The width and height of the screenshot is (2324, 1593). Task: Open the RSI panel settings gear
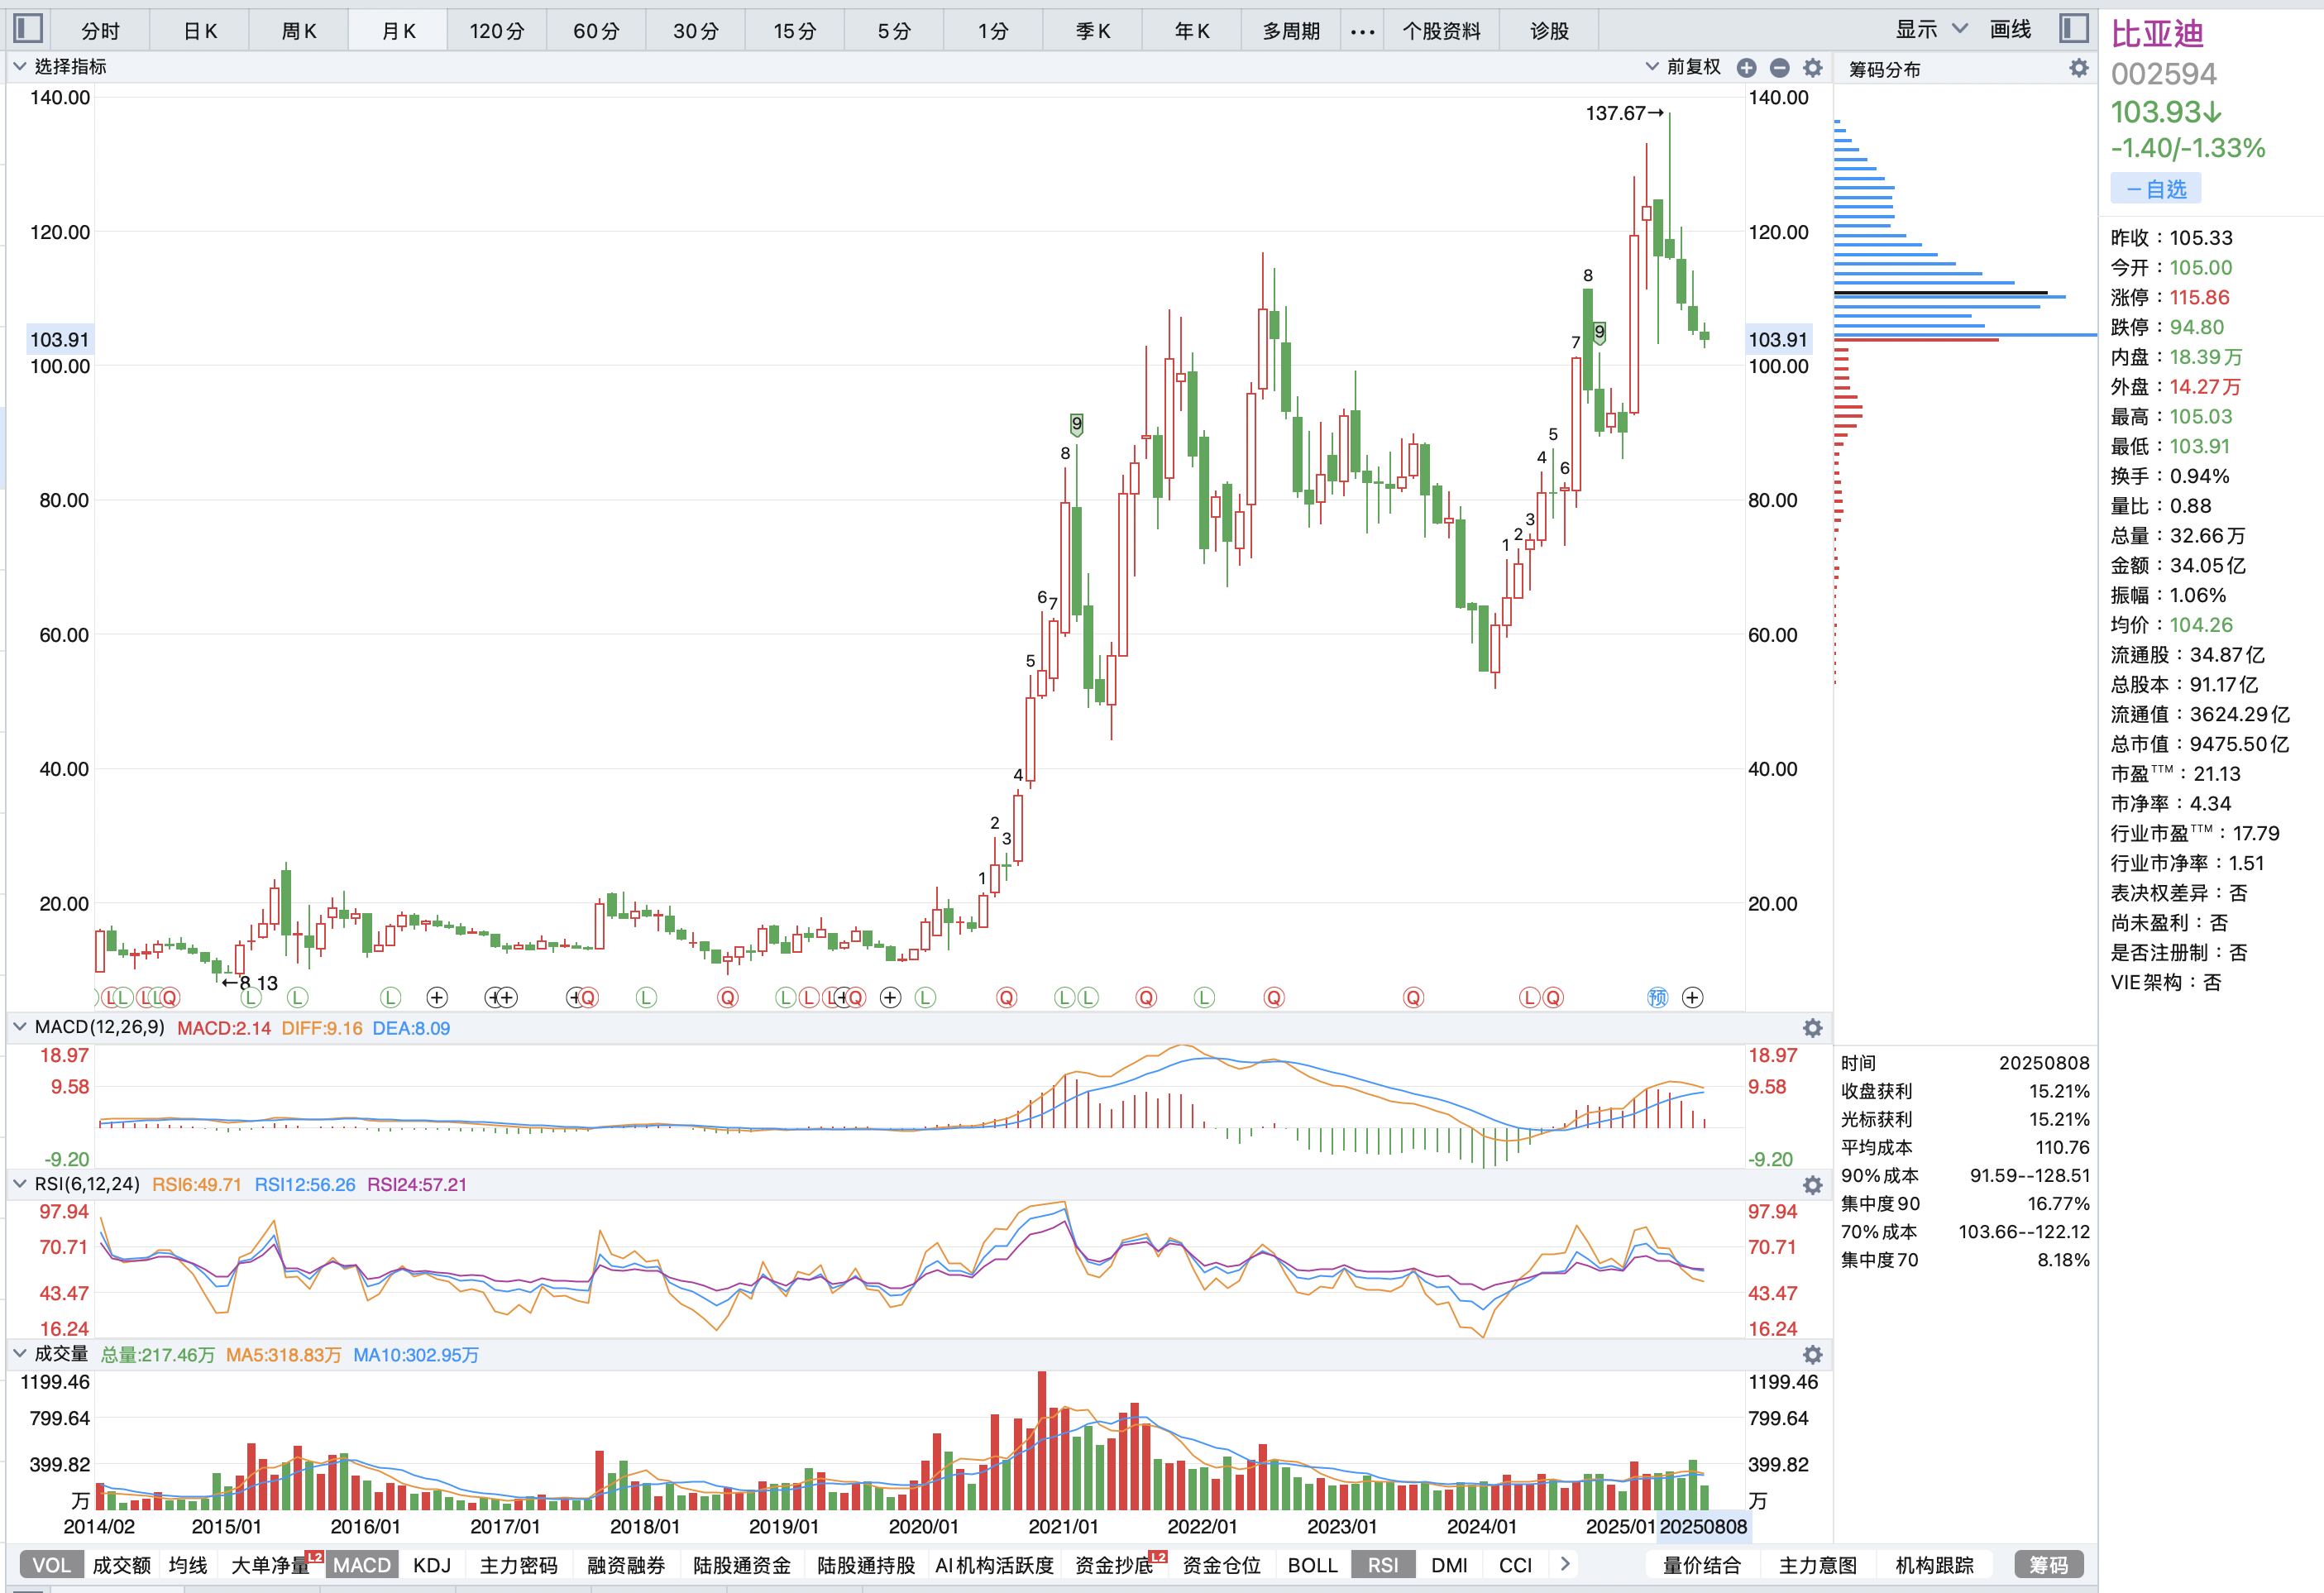click(1812, 1185)
